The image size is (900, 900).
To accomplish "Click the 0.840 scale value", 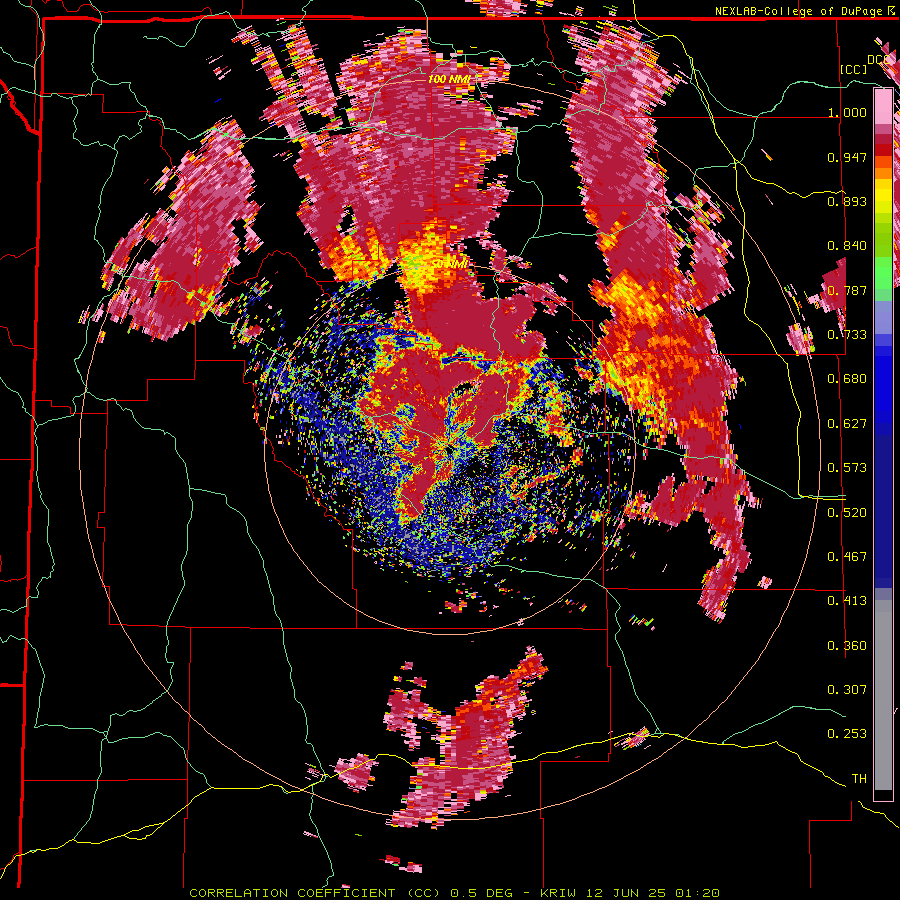I will click(847, 246).
